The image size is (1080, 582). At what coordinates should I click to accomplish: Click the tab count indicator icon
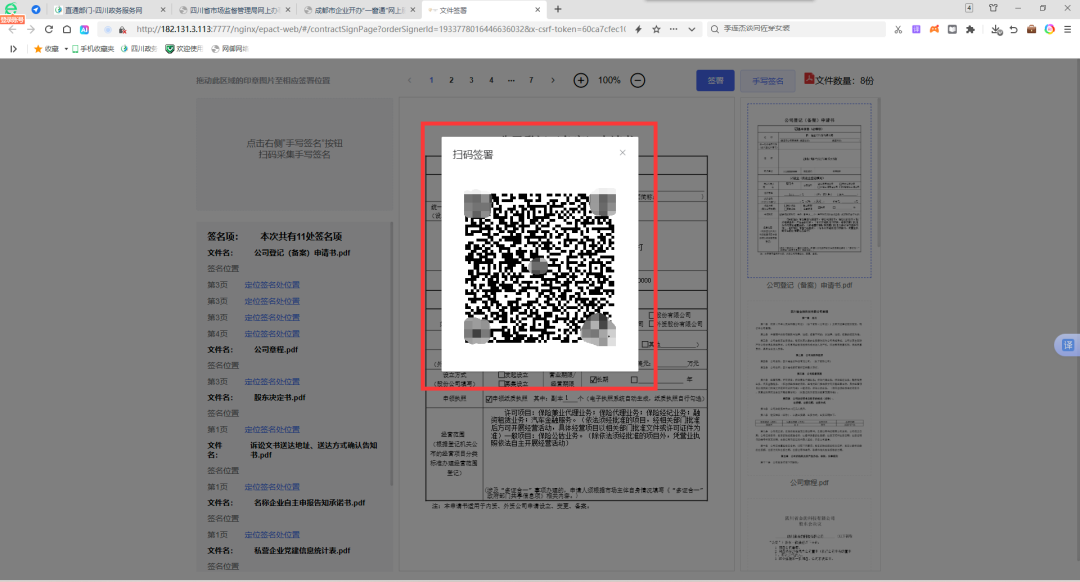tap(968, 8)
